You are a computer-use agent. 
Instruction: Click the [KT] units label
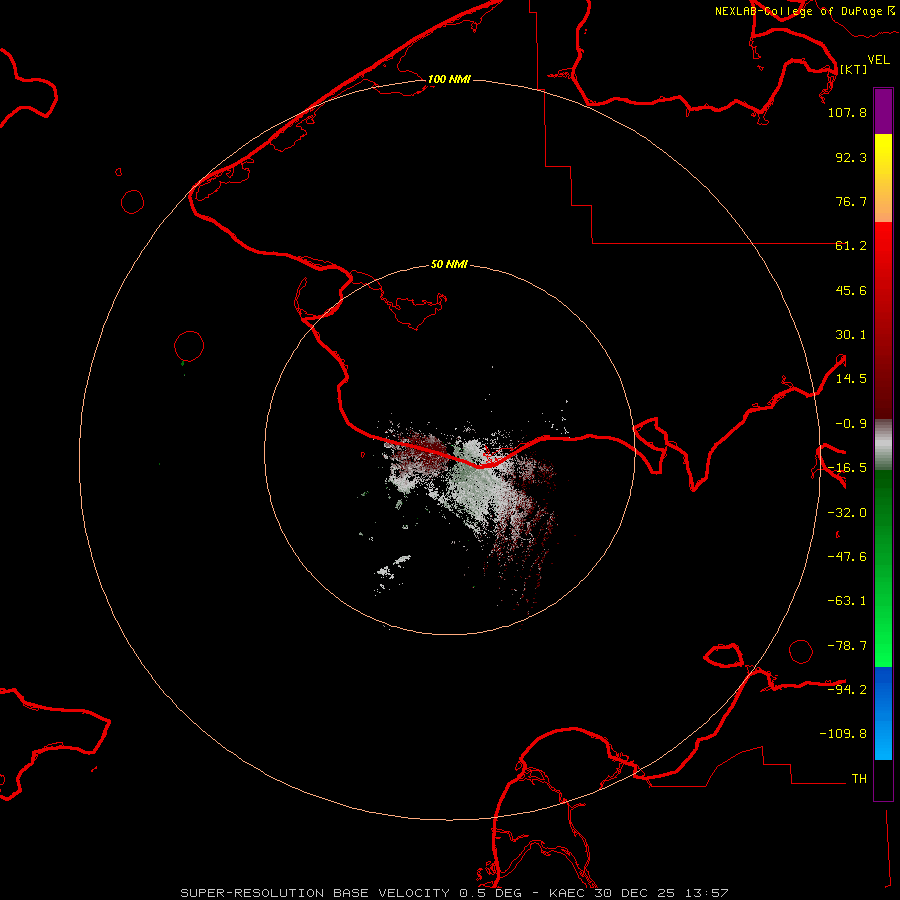[853, 69]
